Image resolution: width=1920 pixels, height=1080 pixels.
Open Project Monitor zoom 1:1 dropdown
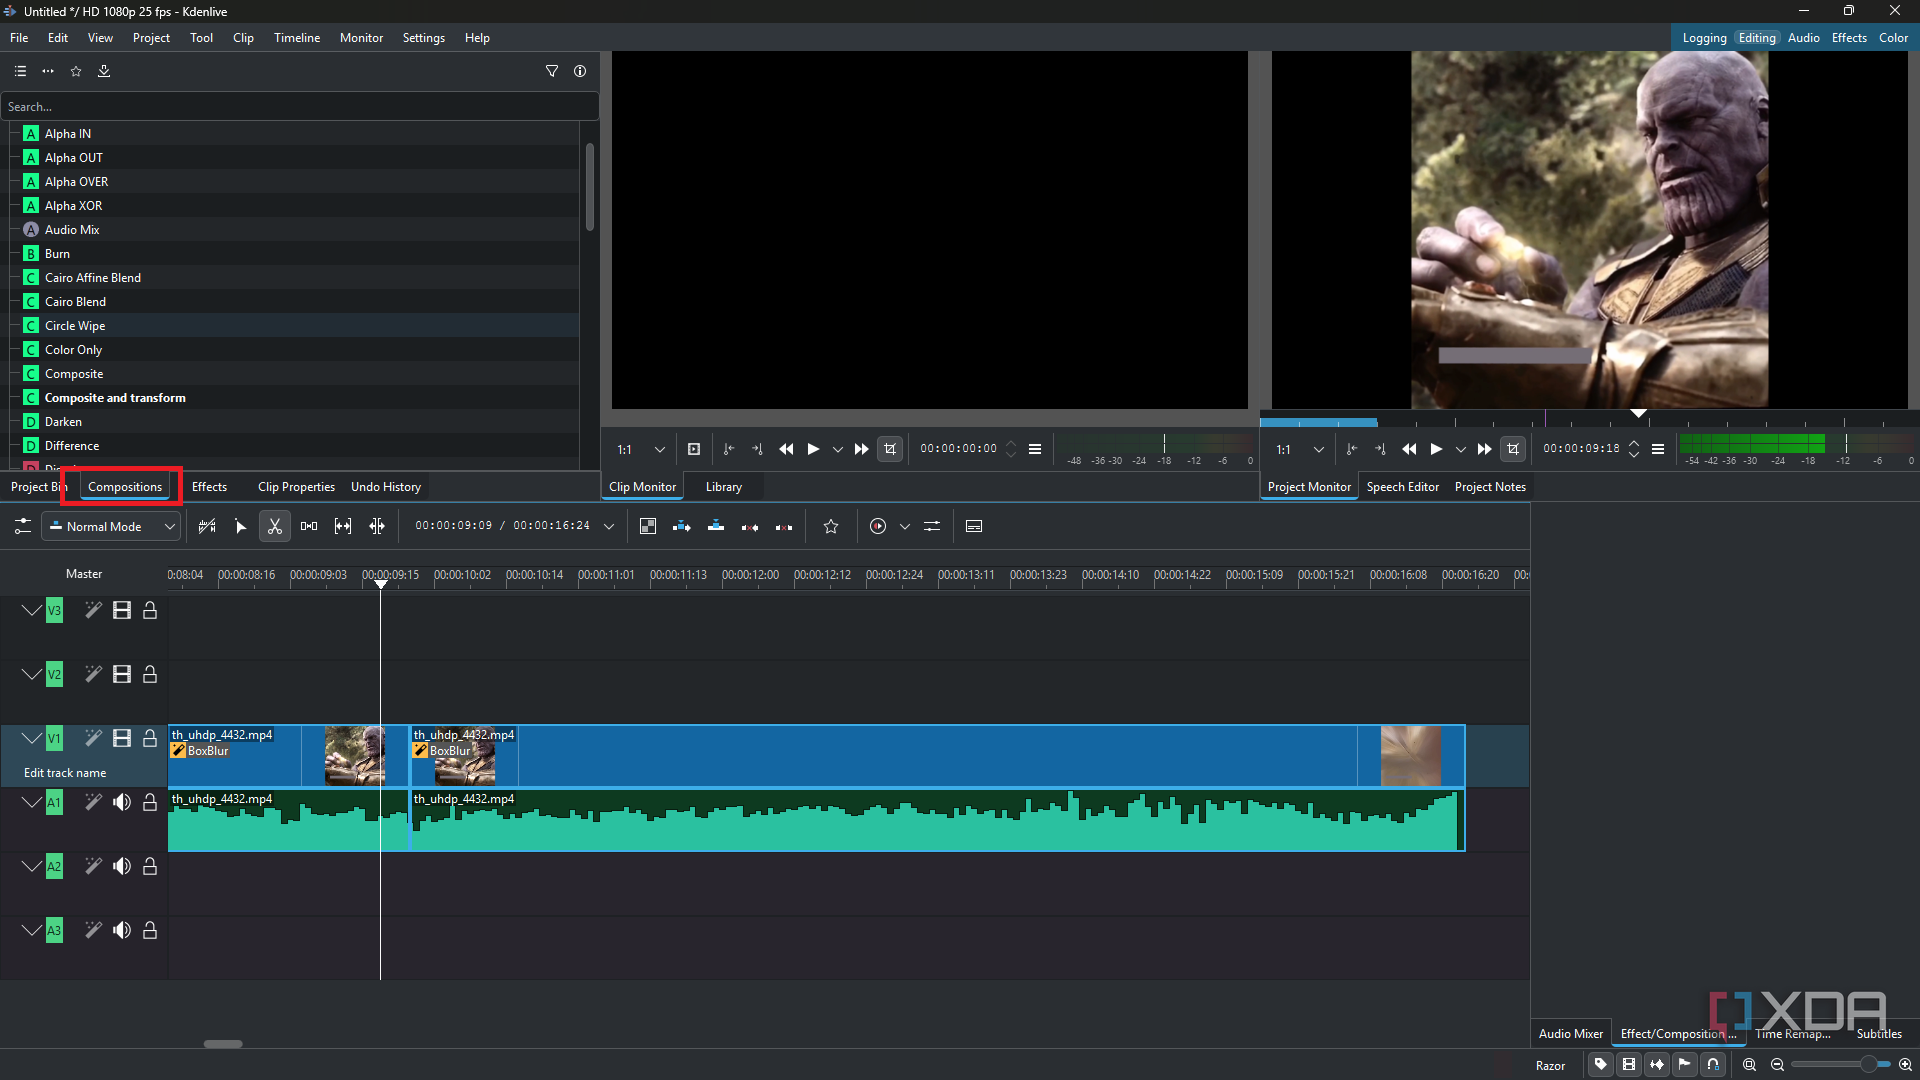coord(1300,449)
